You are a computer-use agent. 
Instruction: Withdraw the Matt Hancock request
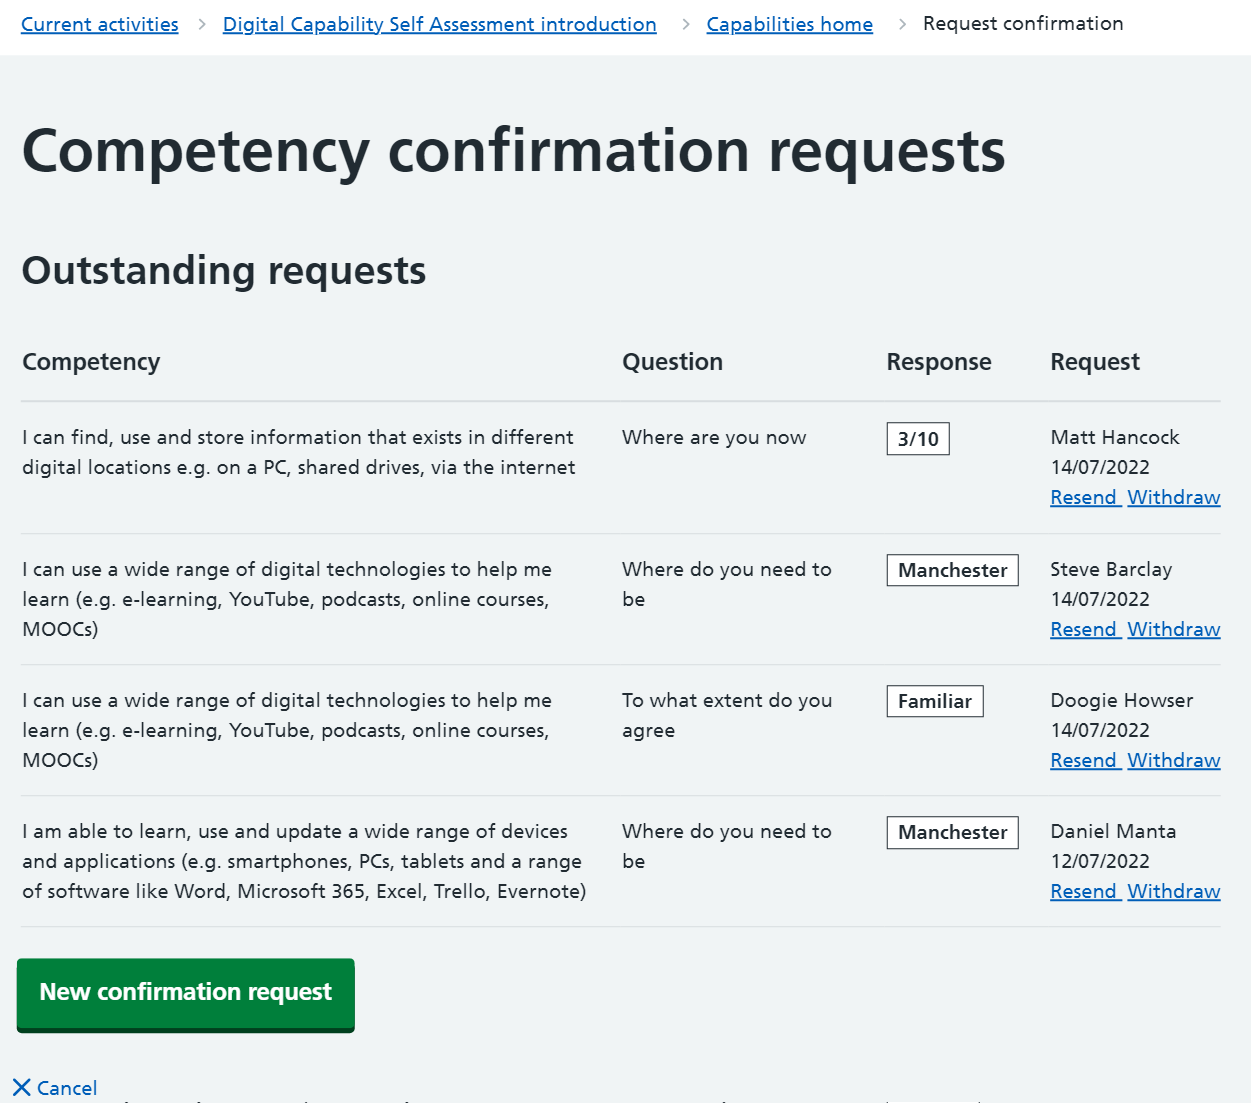(x=1173, y=497)
